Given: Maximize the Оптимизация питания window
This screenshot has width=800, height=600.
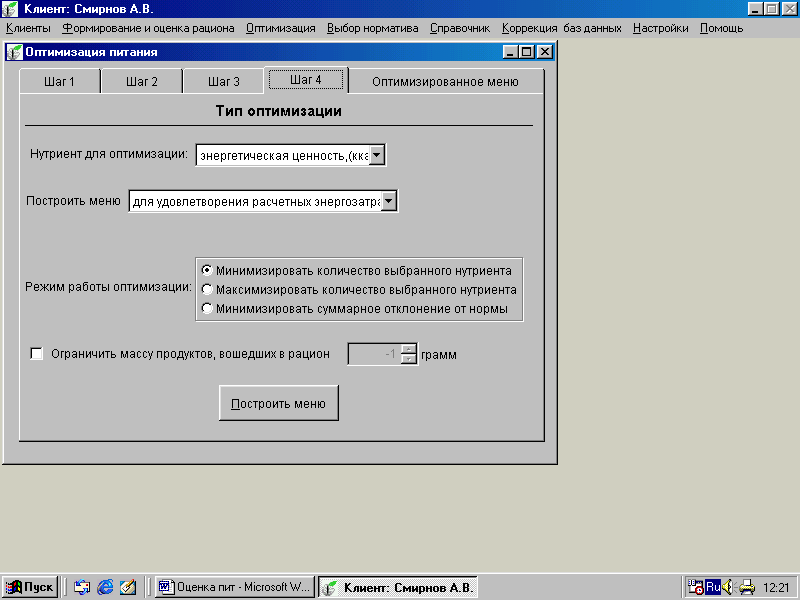Looking at the screenshot, I should [527, 52].
